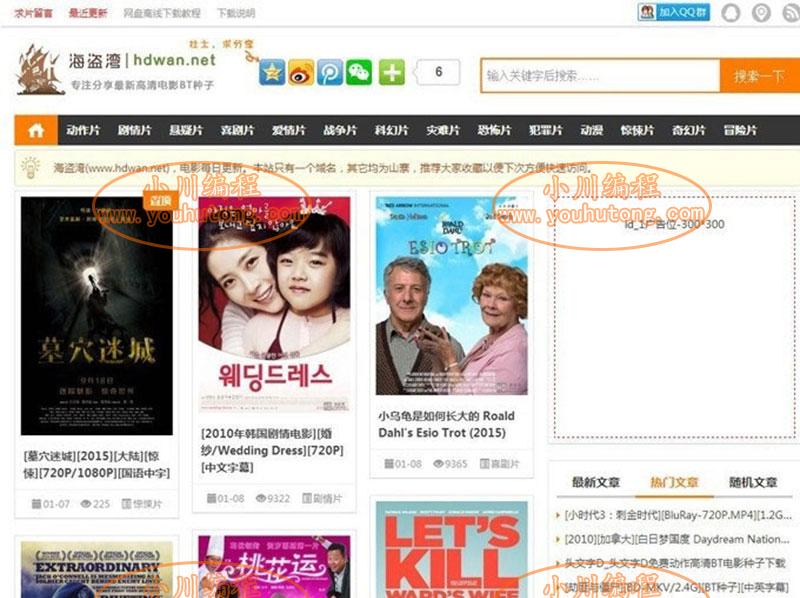Click the date 01-07 under 墓穴迷城
Viewport: 800px width, 598px height.
(x=56, y=504)
